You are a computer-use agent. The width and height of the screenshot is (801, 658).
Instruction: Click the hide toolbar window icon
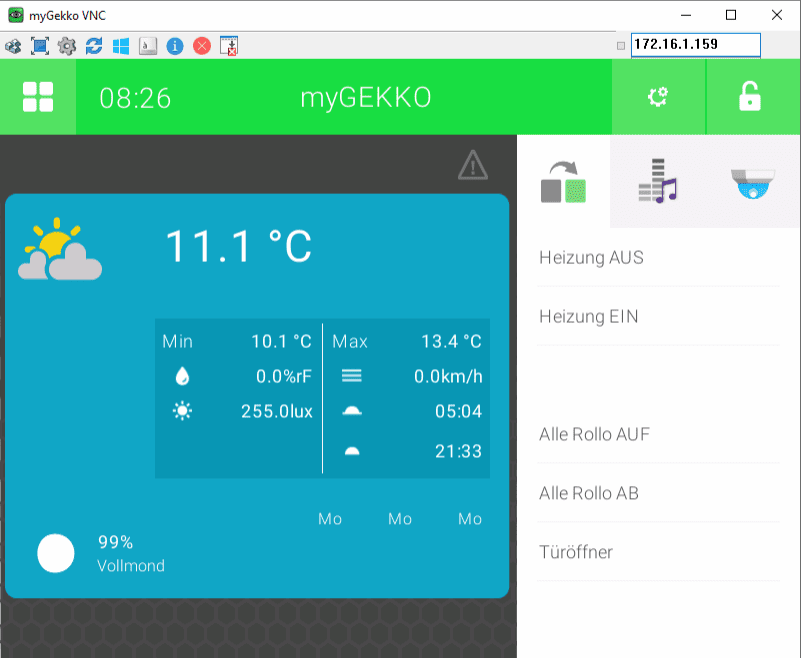tap(229, 46)
